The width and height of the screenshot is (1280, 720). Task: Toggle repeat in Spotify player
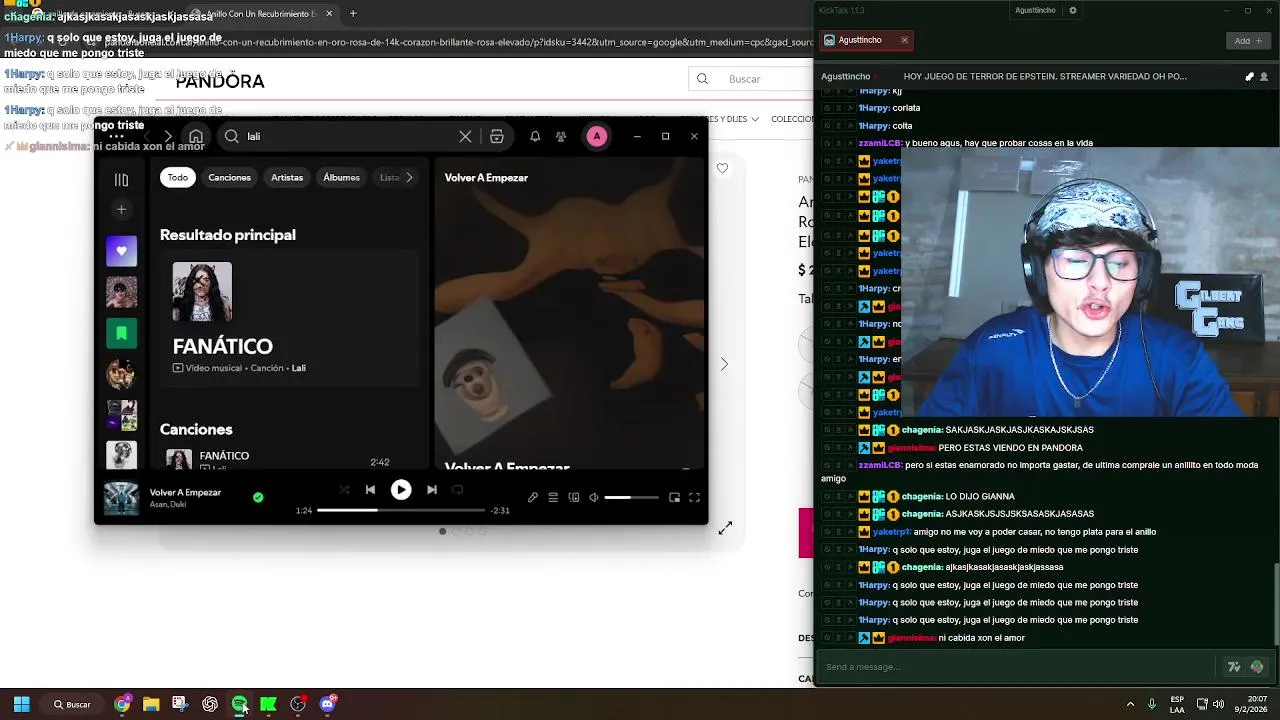click(458, 490)
